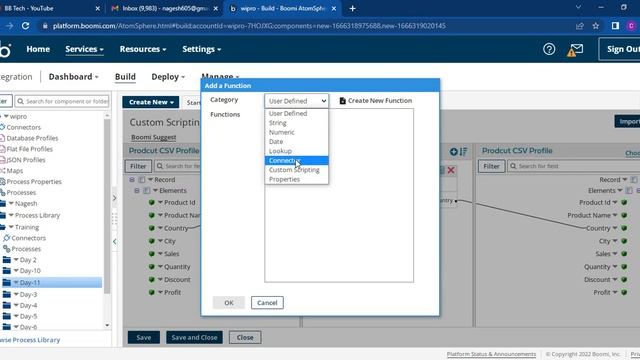Click the Close button beside Save and Close
Image resolution: width=640 pixels, height=360 pixels.
pyautogui.click(x=245, y=338)
